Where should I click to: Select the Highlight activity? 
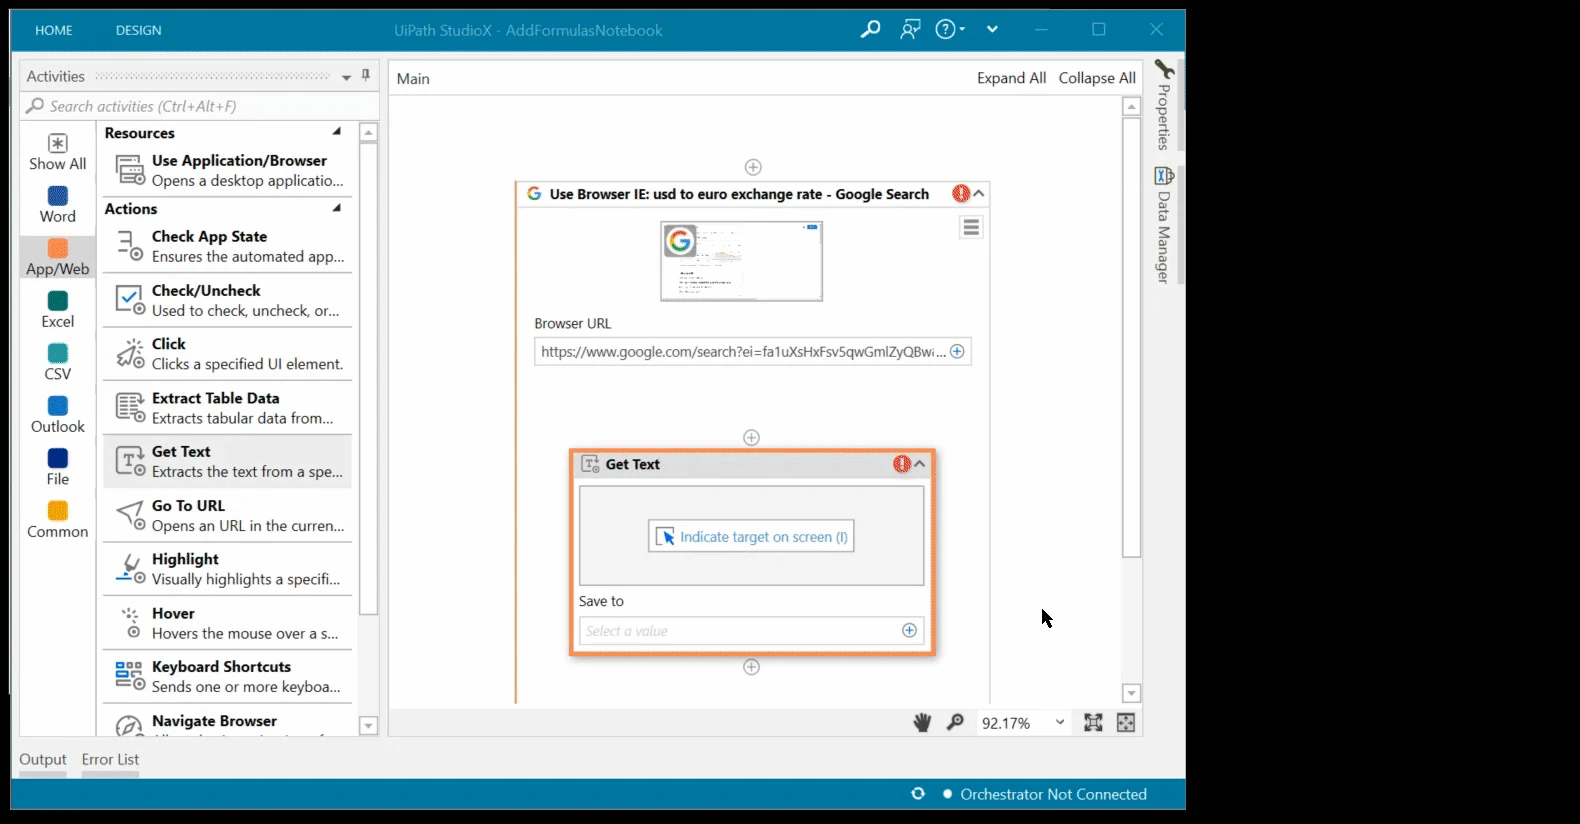[228, 569]
